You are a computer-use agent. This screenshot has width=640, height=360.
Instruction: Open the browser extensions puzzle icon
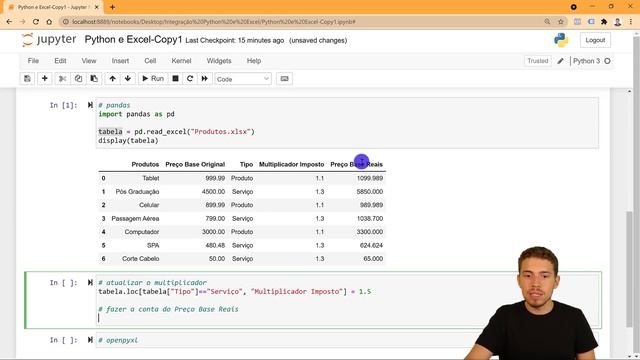[604, 22]
